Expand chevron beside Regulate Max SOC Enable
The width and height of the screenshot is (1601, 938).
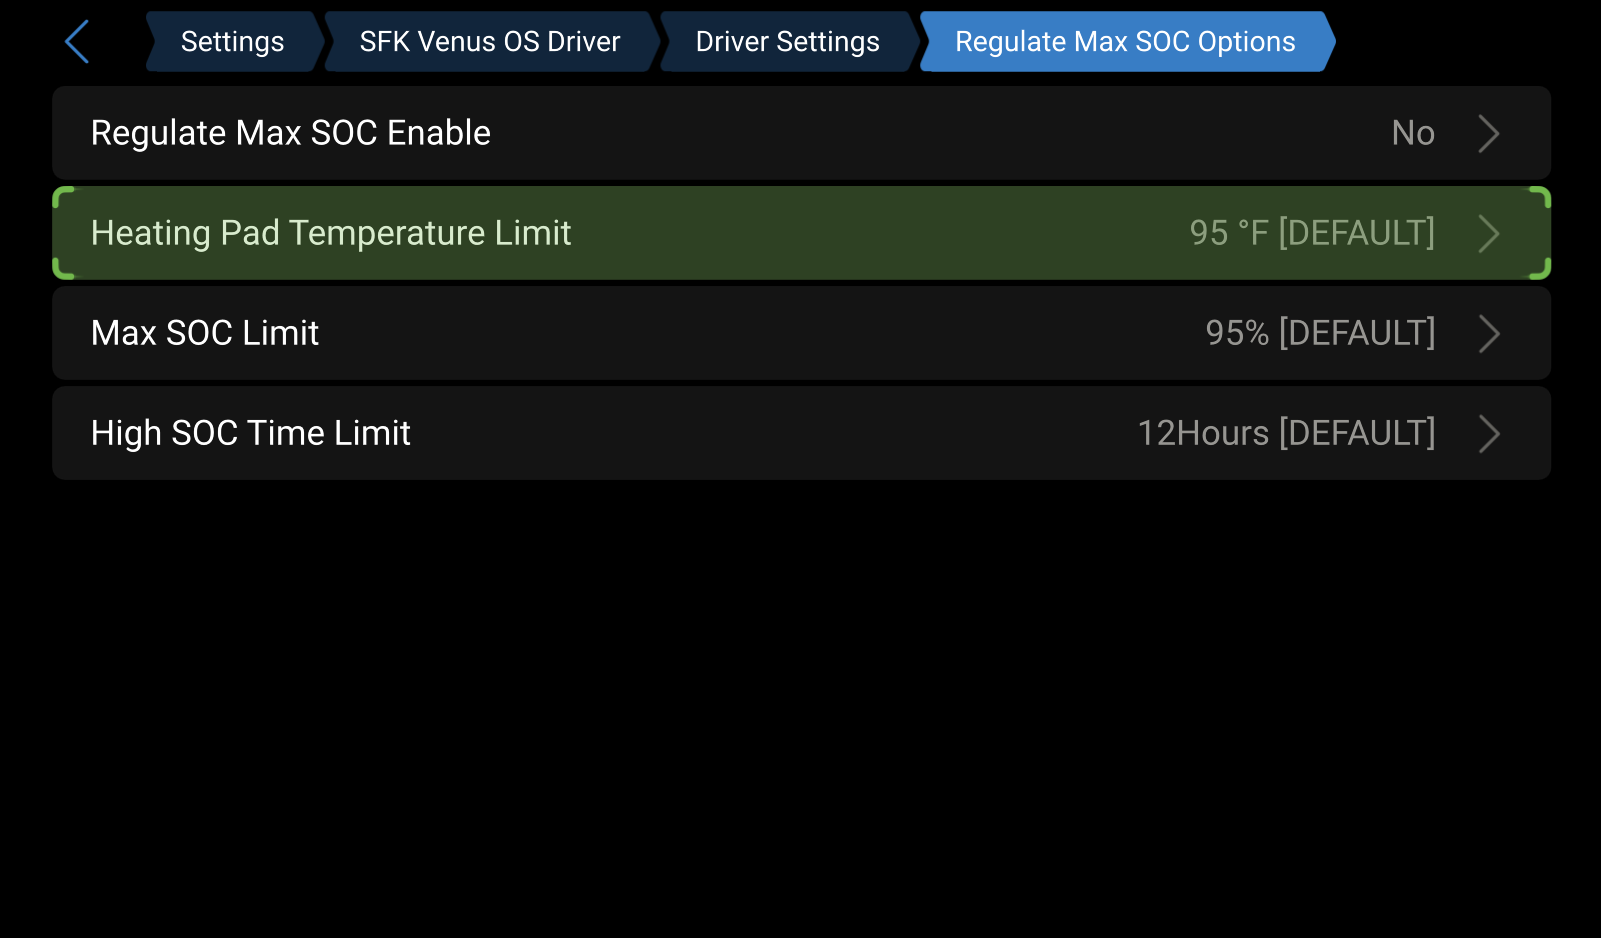point(1489,133)
